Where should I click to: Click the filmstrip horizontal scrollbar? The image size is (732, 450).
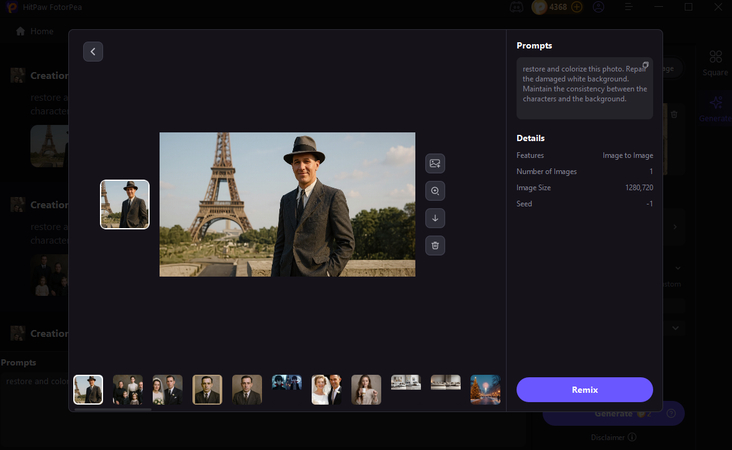point(113,410)
